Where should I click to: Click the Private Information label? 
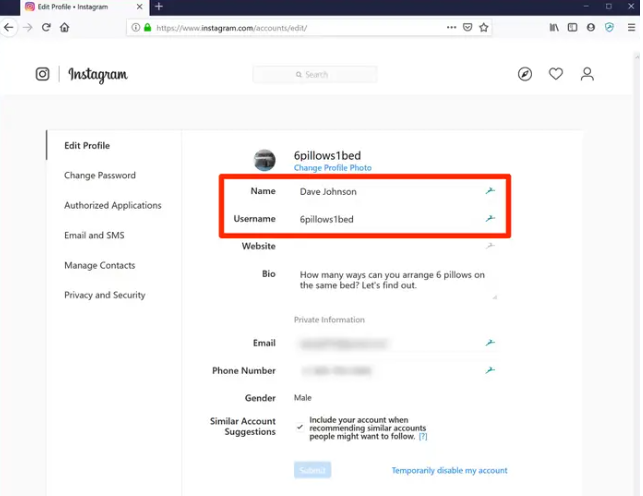pyautogui.click(x=329, y=320)
